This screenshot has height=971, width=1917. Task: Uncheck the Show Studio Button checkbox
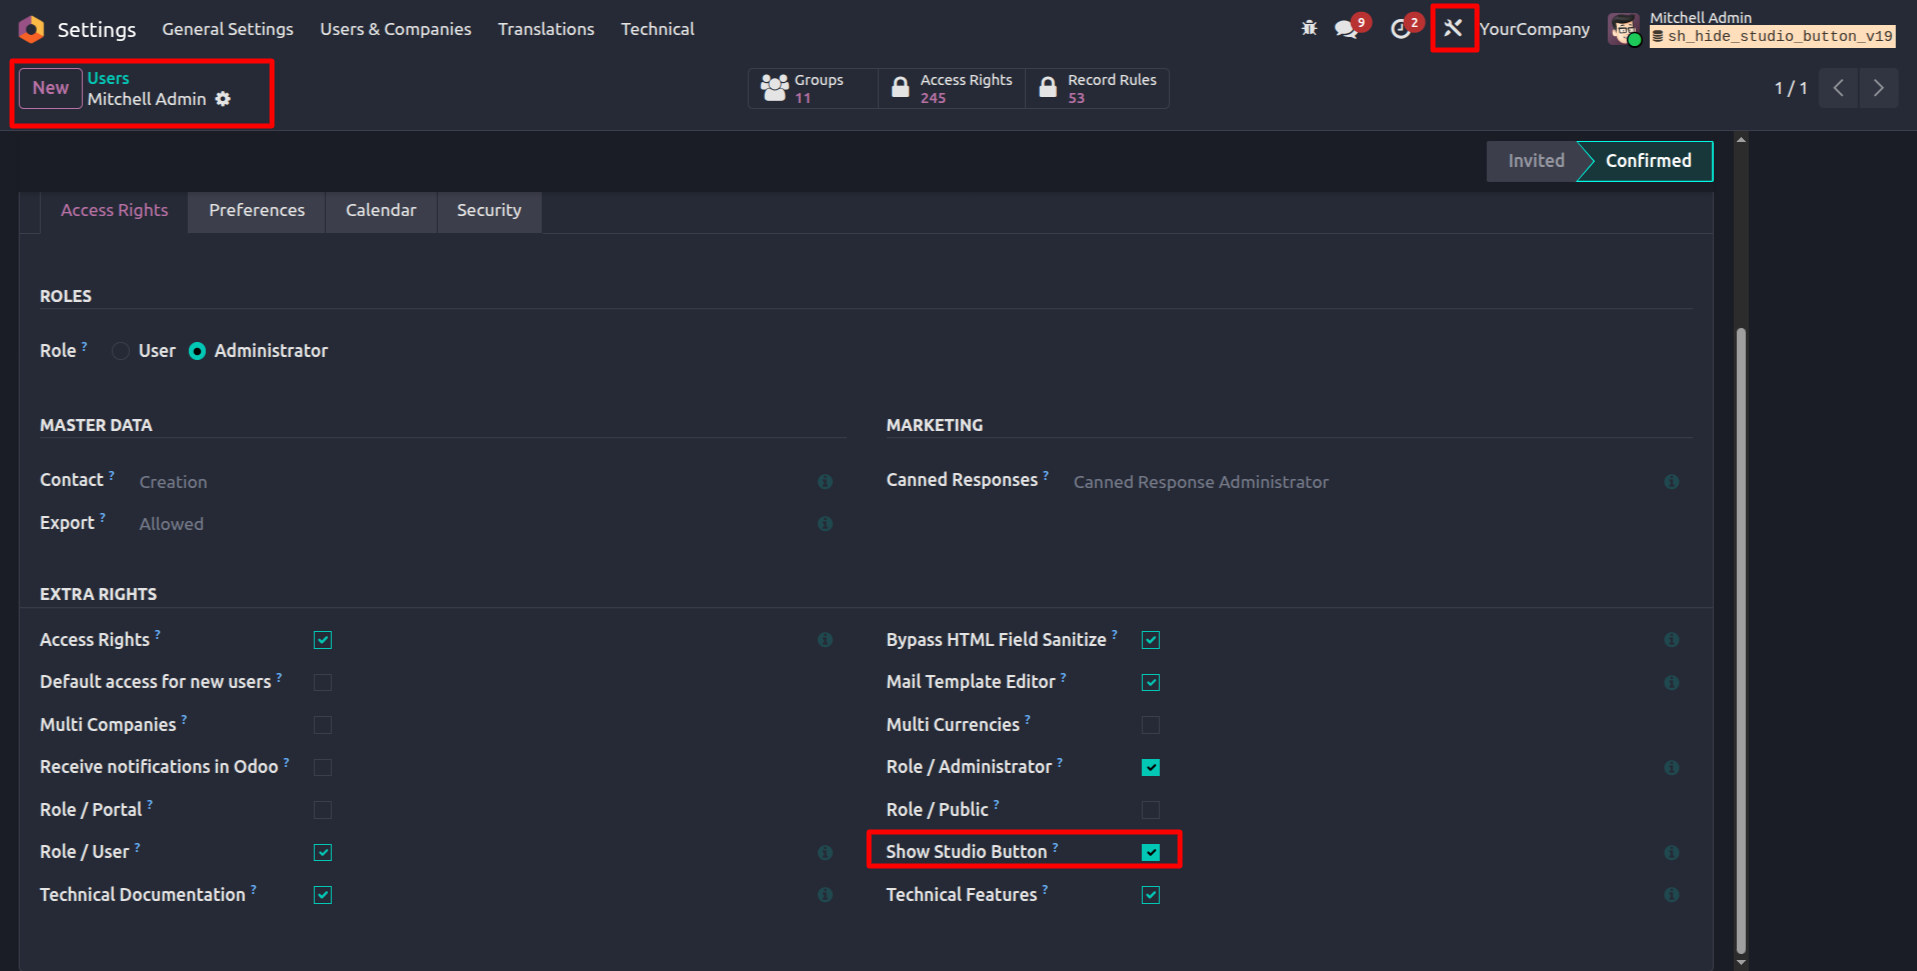point(1151,852)
